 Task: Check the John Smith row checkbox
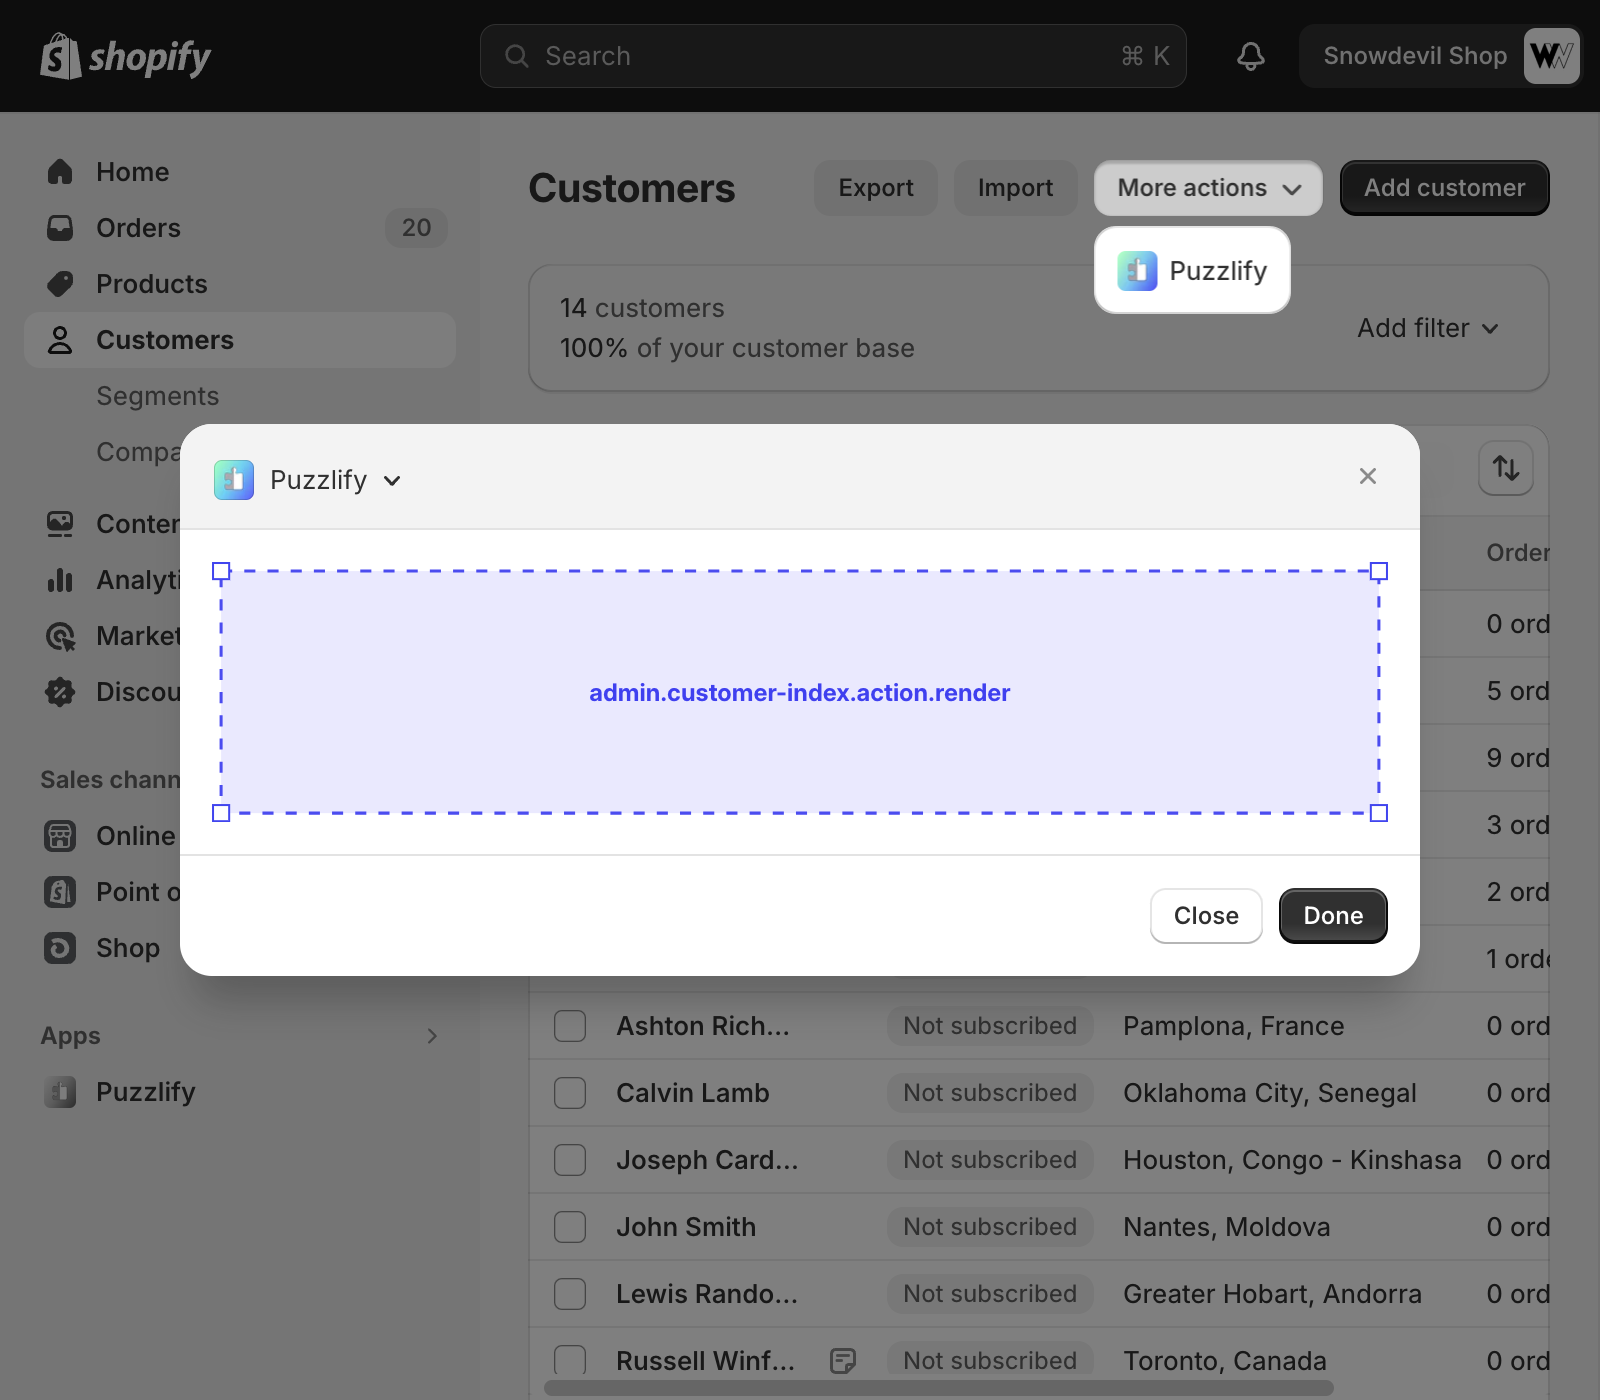[570, 1227]
